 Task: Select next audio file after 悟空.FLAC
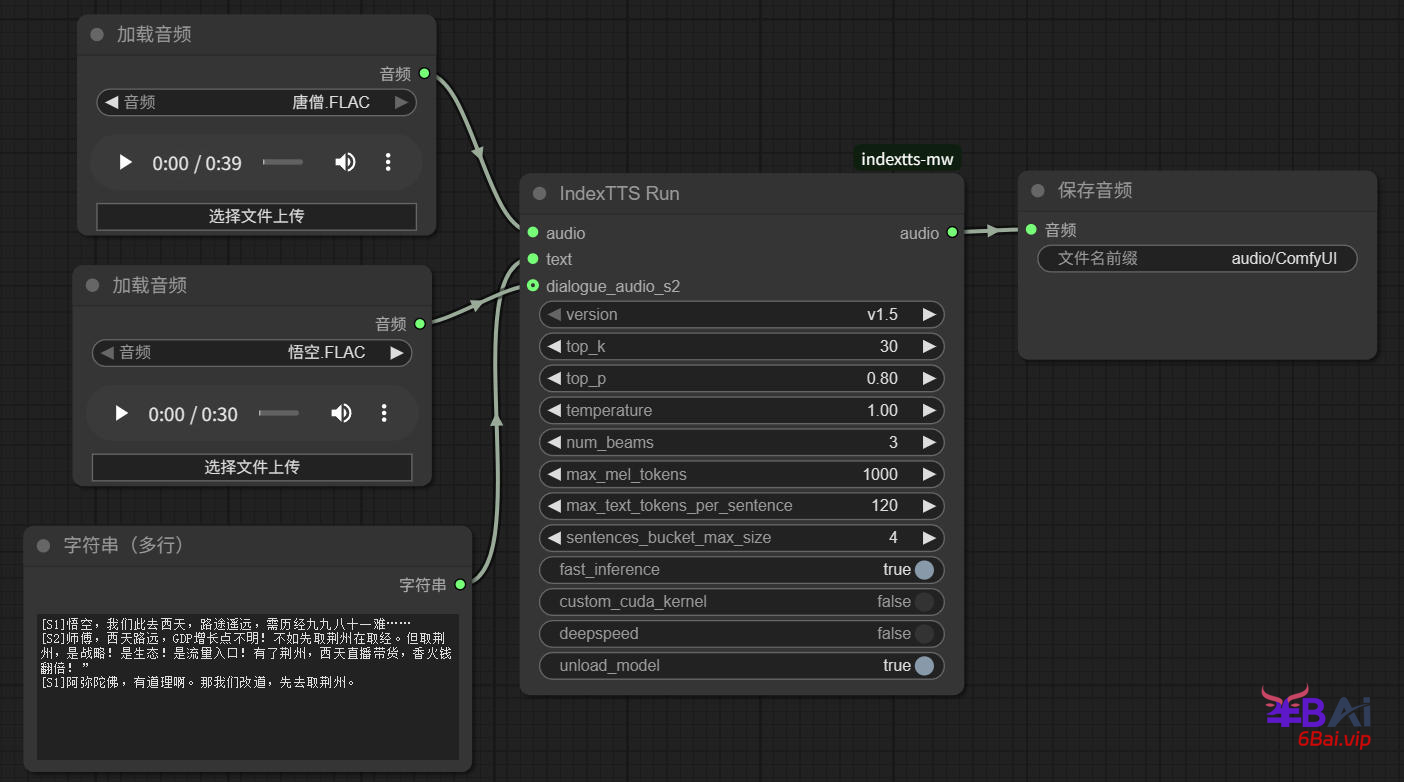[397, 353]
